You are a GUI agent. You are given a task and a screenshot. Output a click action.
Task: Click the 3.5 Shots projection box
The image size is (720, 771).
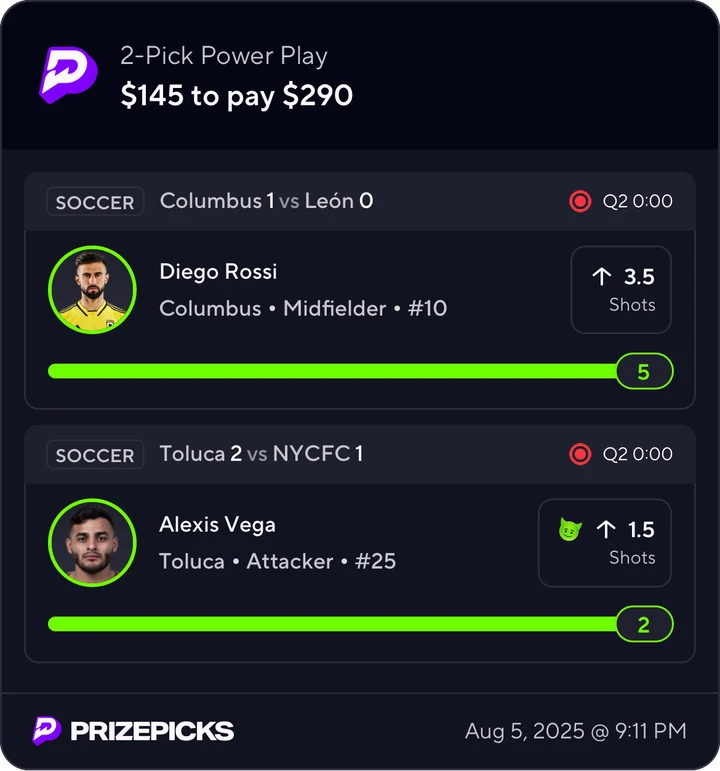[x=621, y=290]
